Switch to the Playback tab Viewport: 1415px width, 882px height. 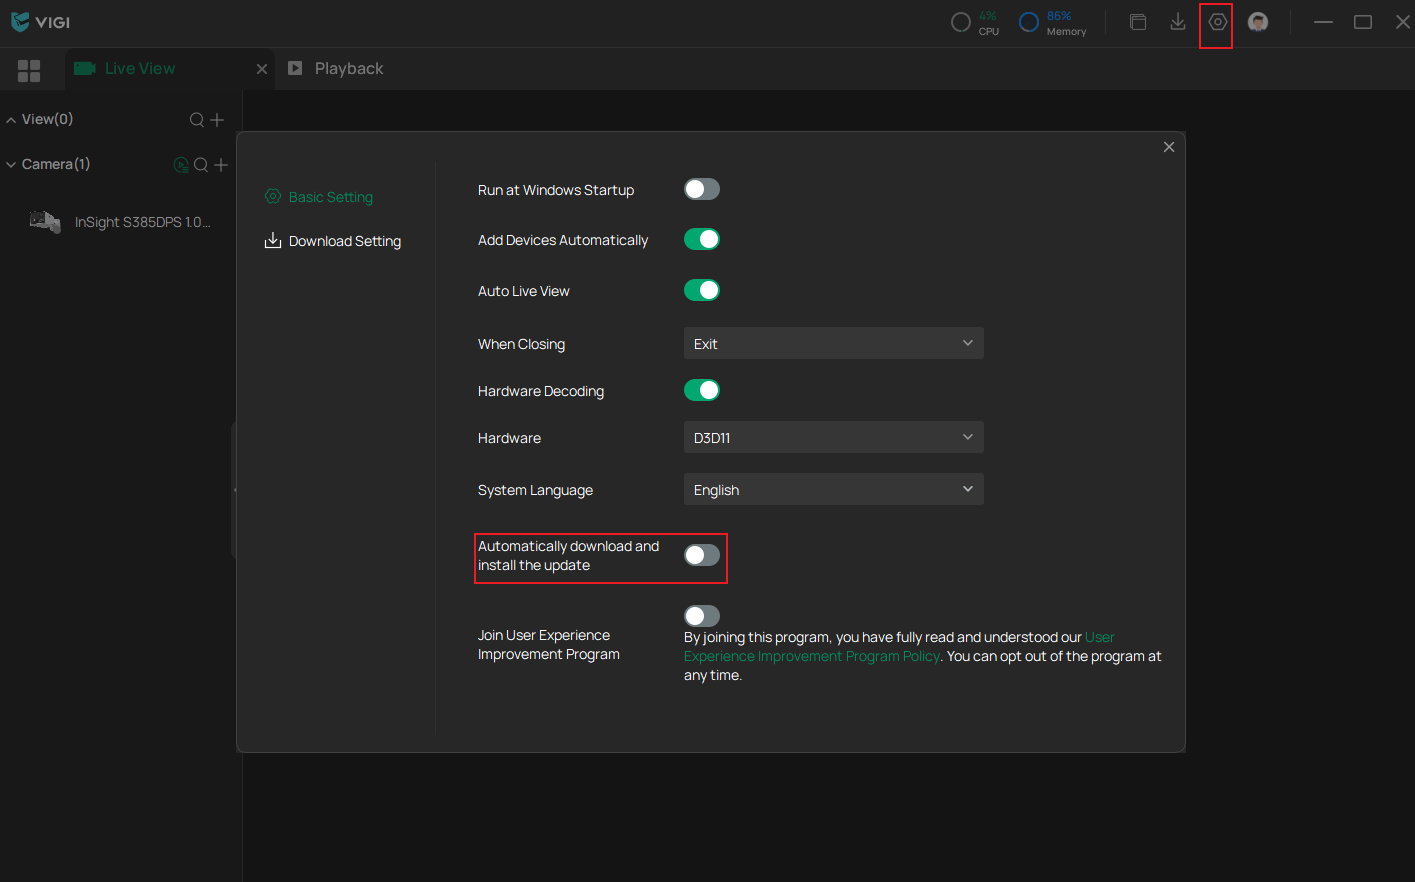pos(335,69)
